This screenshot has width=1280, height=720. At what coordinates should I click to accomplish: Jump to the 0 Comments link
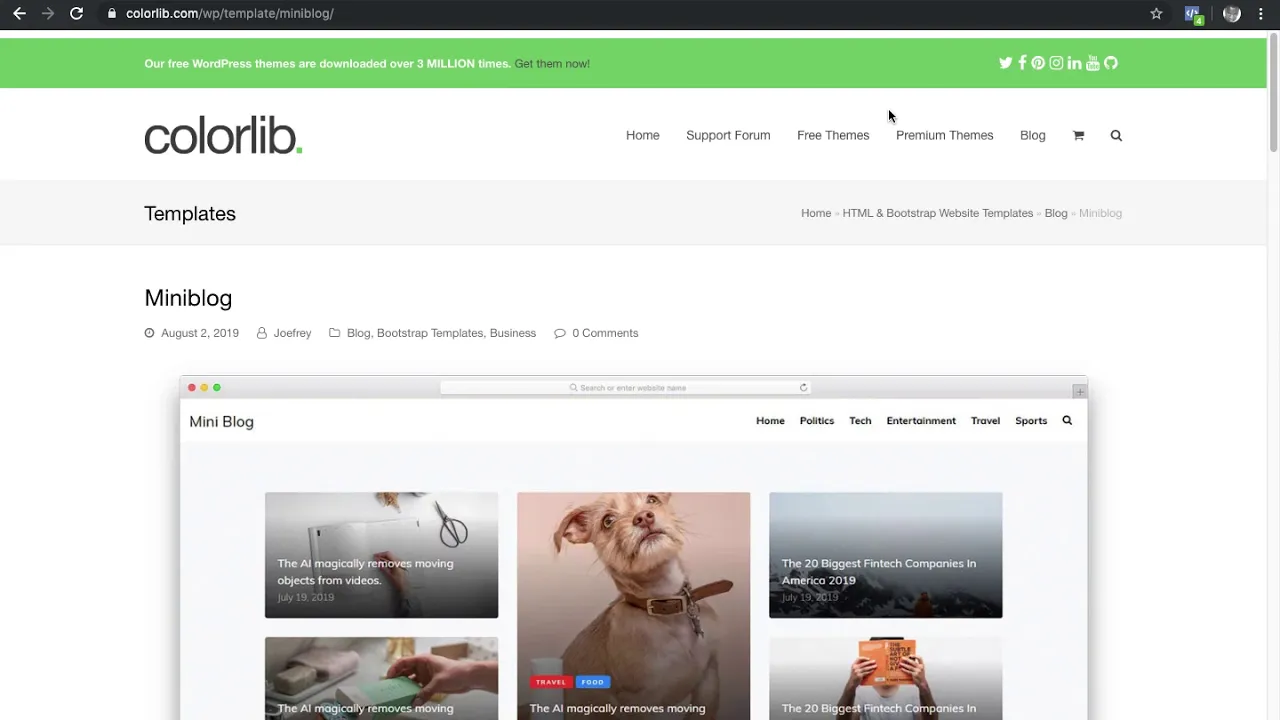pos(605,333)
